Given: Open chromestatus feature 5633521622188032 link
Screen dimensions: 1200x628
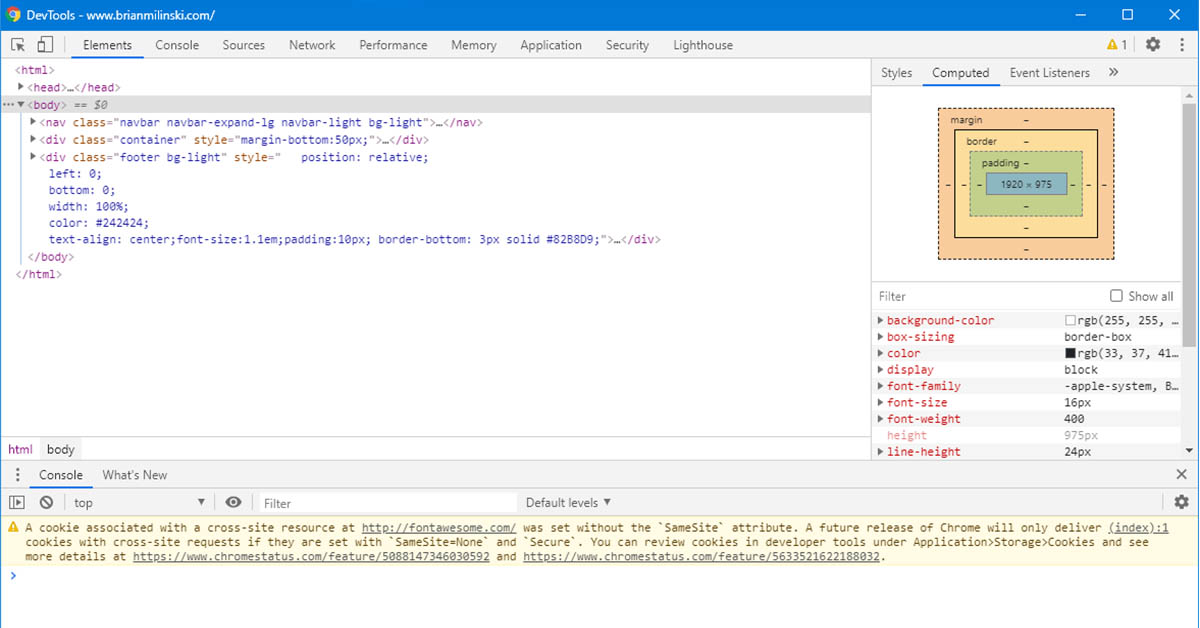Looking at the screenshot, I should [701, 556].
